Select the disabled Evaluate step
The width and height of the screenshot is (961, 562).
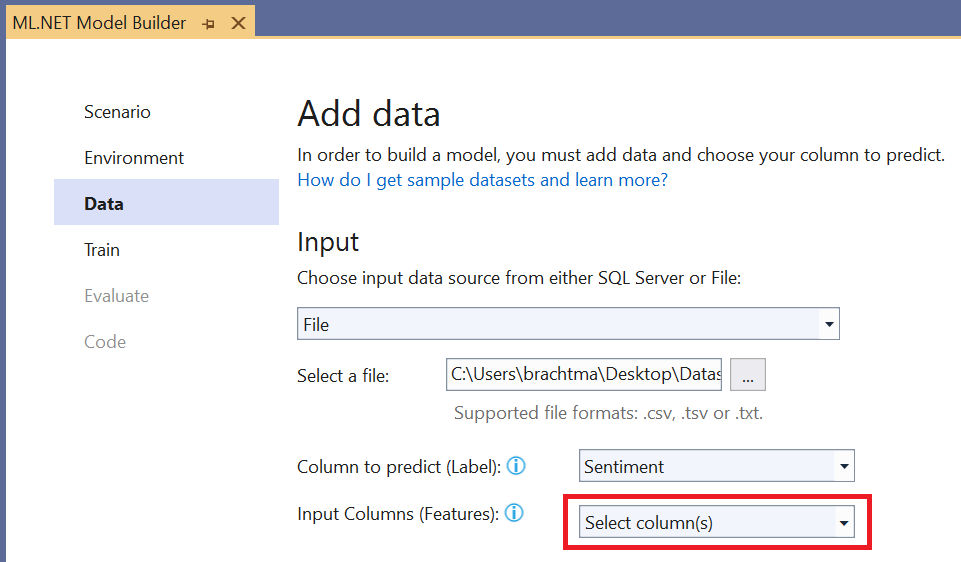pyautogui.click(x=116, y=296)
